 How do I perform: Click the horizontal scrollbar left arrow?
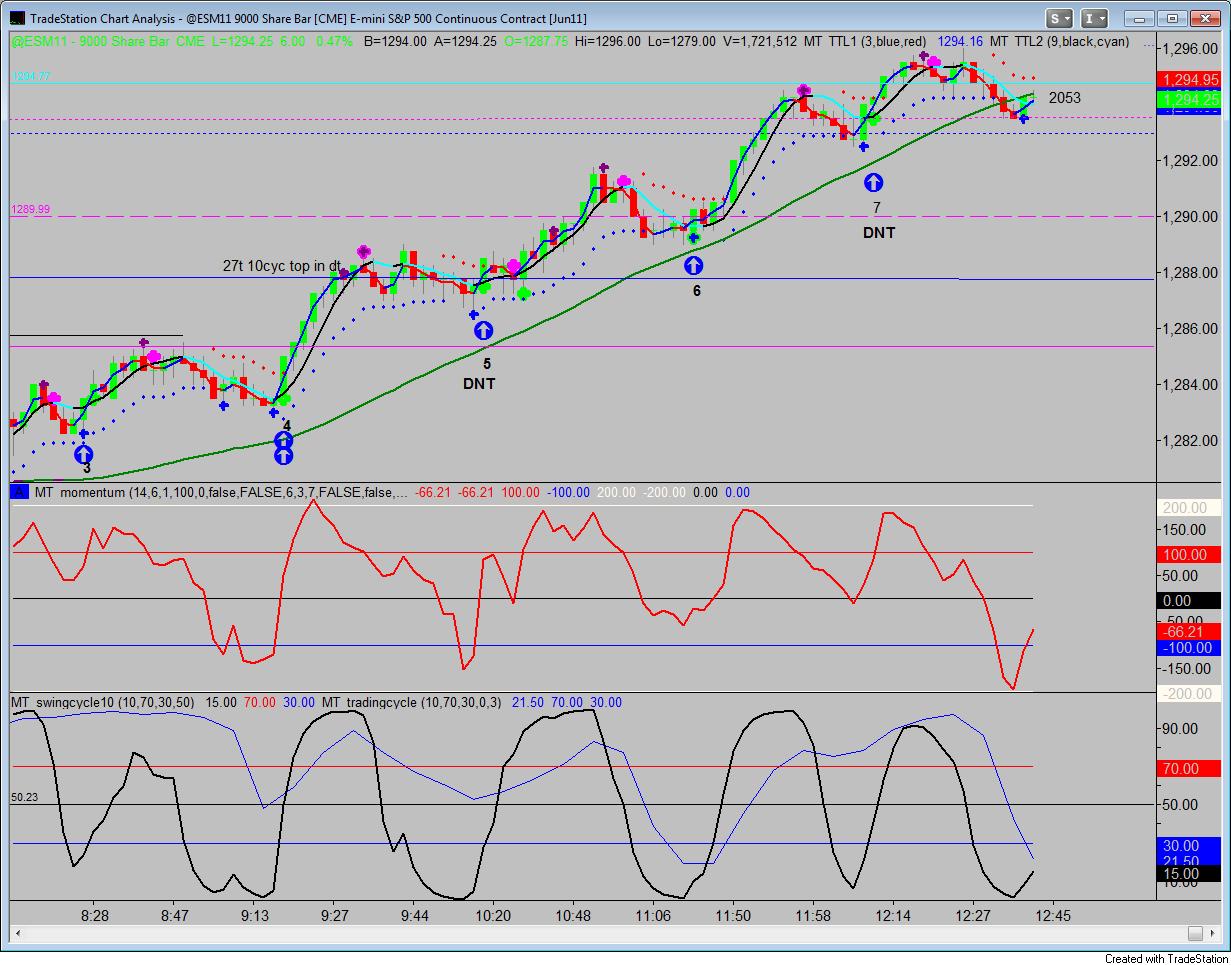tap(18, 934)
